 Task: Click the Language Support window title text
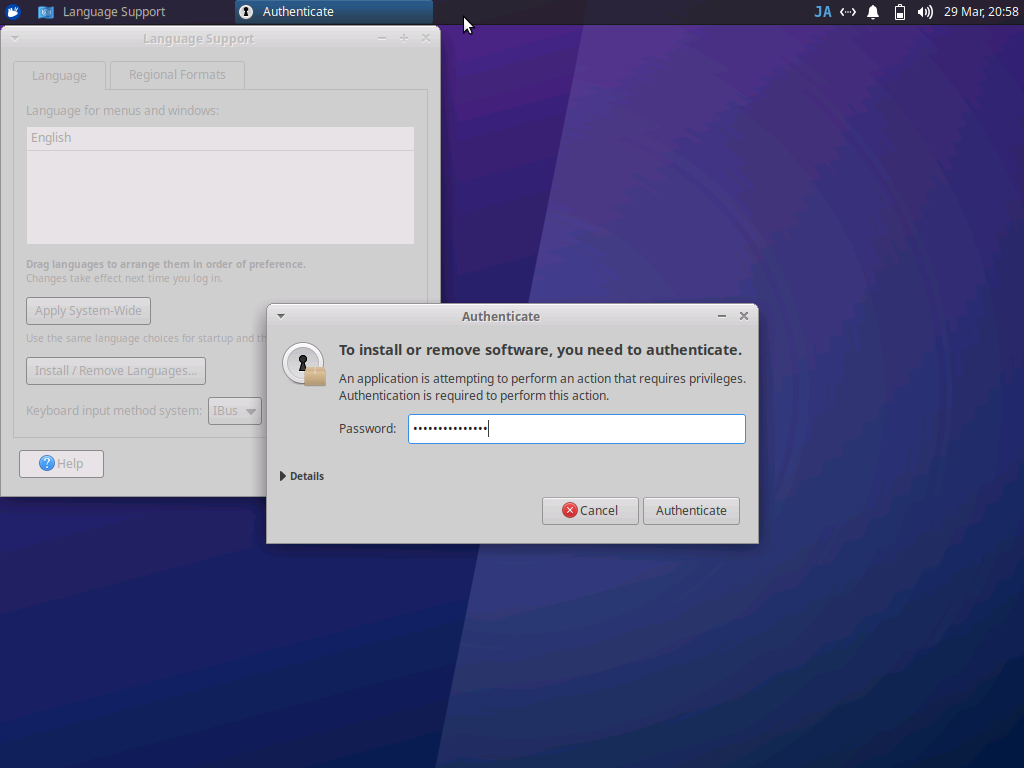(x=199, y=39)
